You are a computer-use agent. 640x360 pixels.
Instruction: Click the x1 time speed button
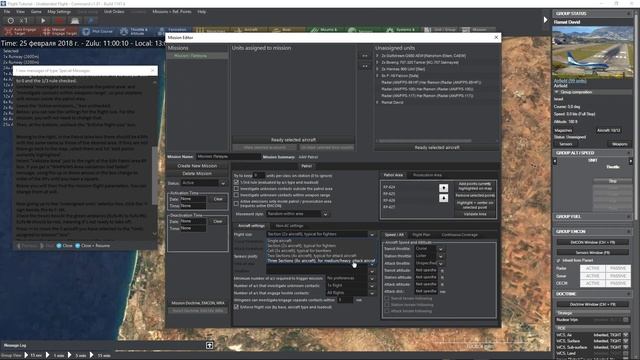coord(24,20)
